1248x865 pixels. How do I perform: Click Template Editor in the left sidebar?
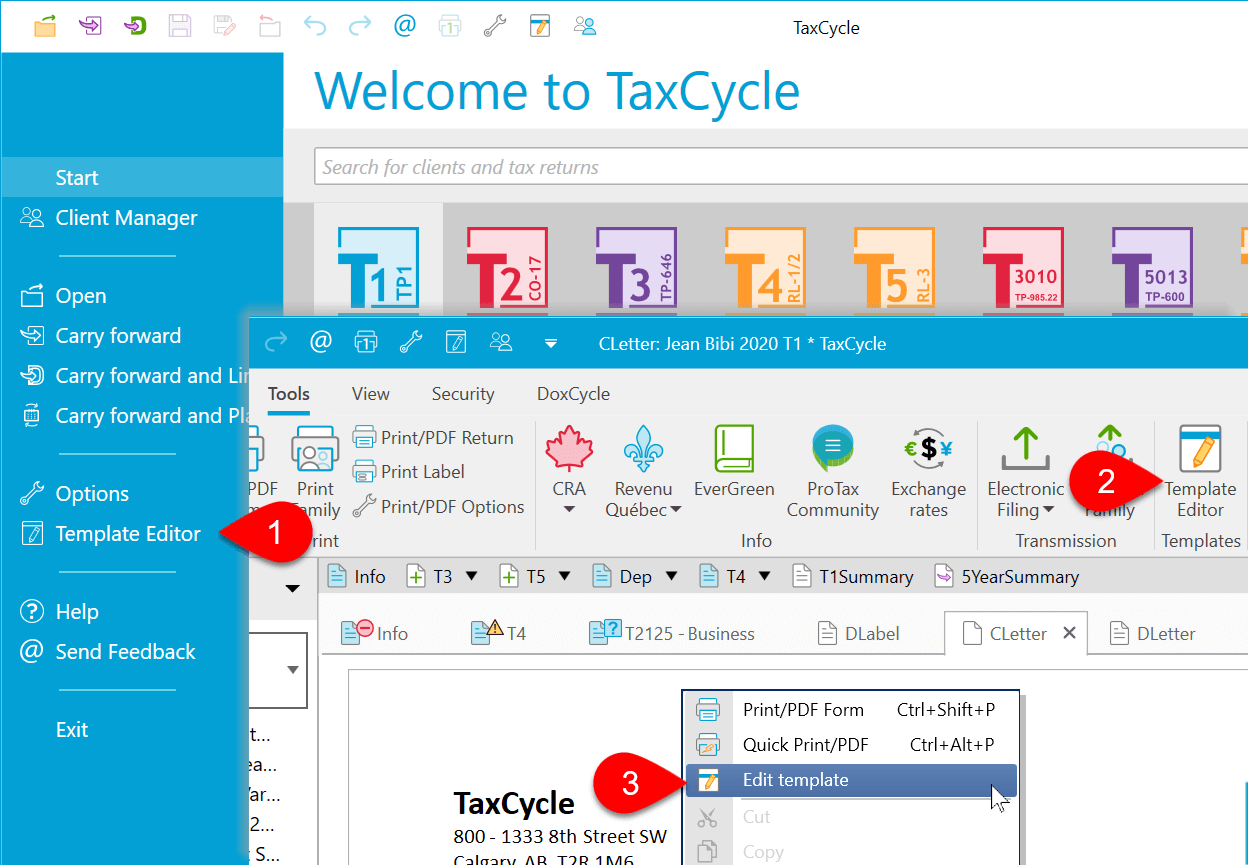click(x=128, y=534)
